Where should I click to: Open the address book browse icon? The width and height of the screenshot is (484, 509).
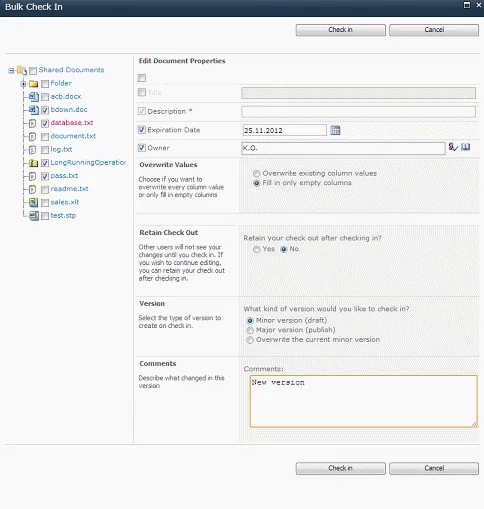click(x=466, y=147)
